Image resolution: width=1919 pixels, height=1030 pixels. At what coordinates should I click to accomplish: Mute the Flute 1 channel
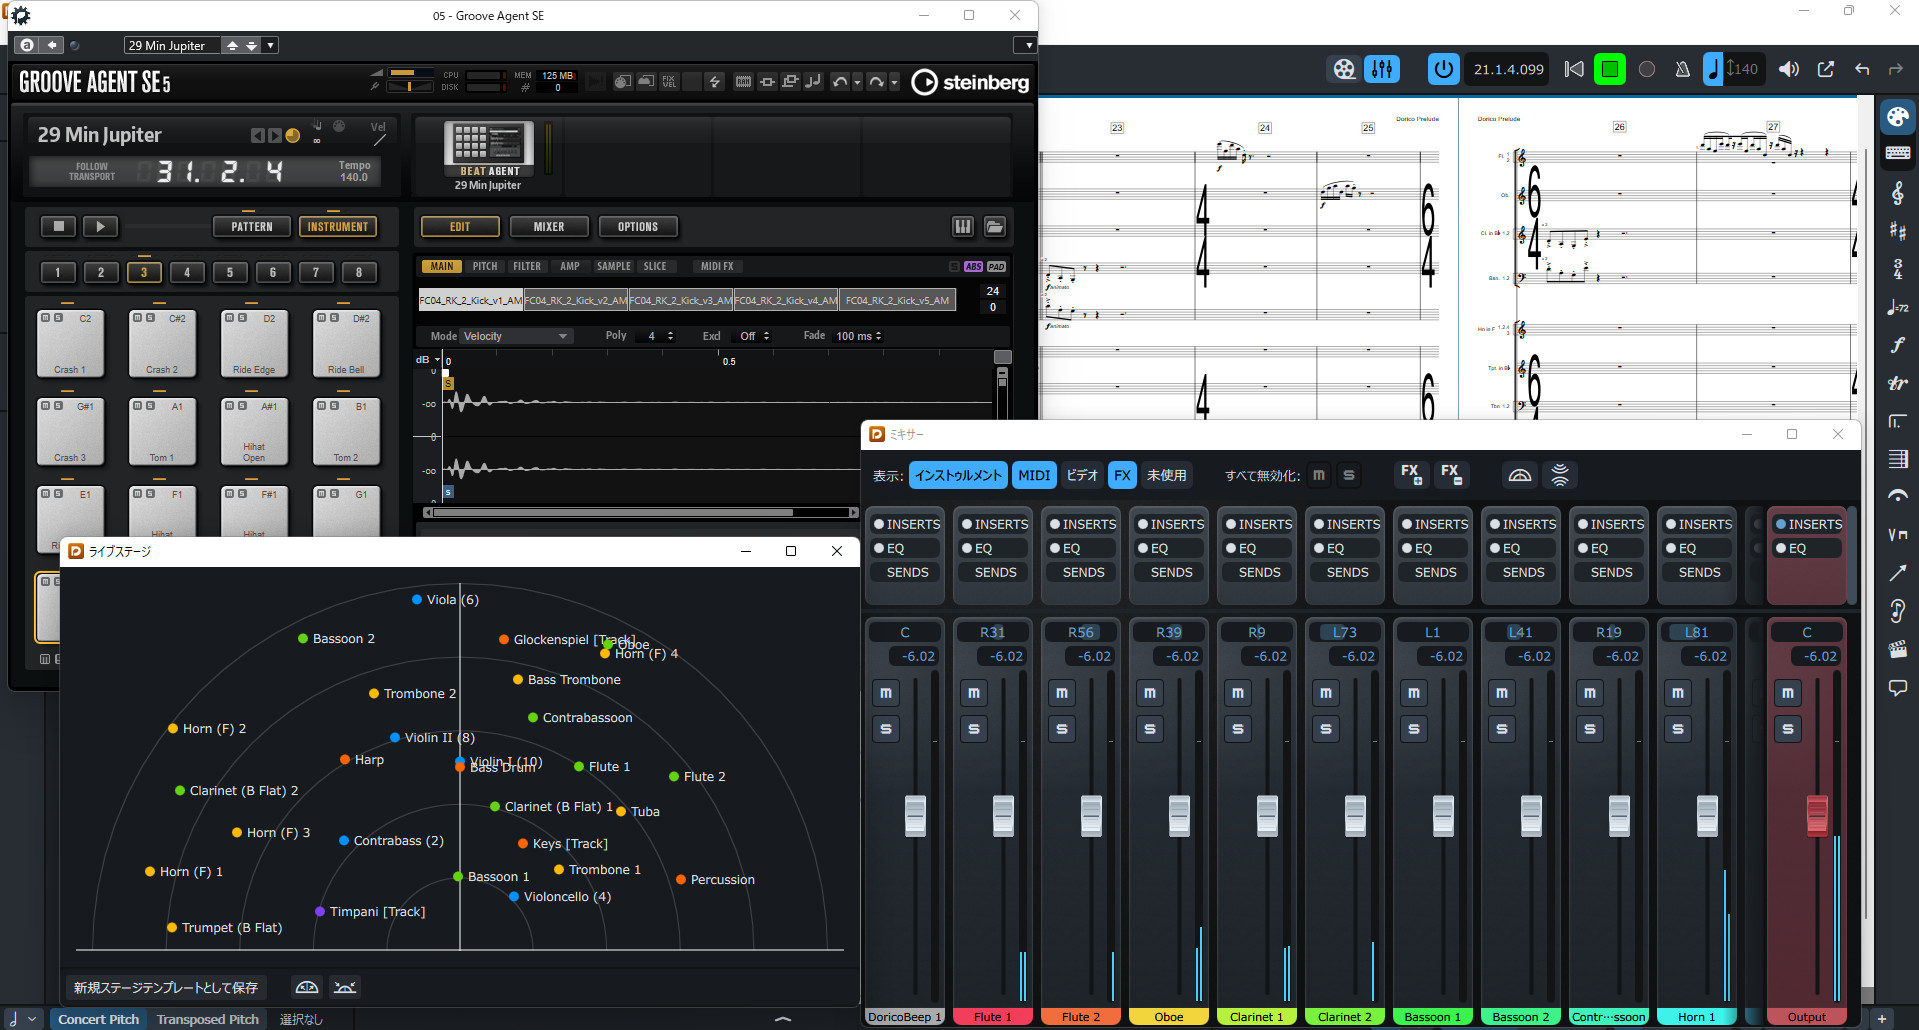click(974, 693)
